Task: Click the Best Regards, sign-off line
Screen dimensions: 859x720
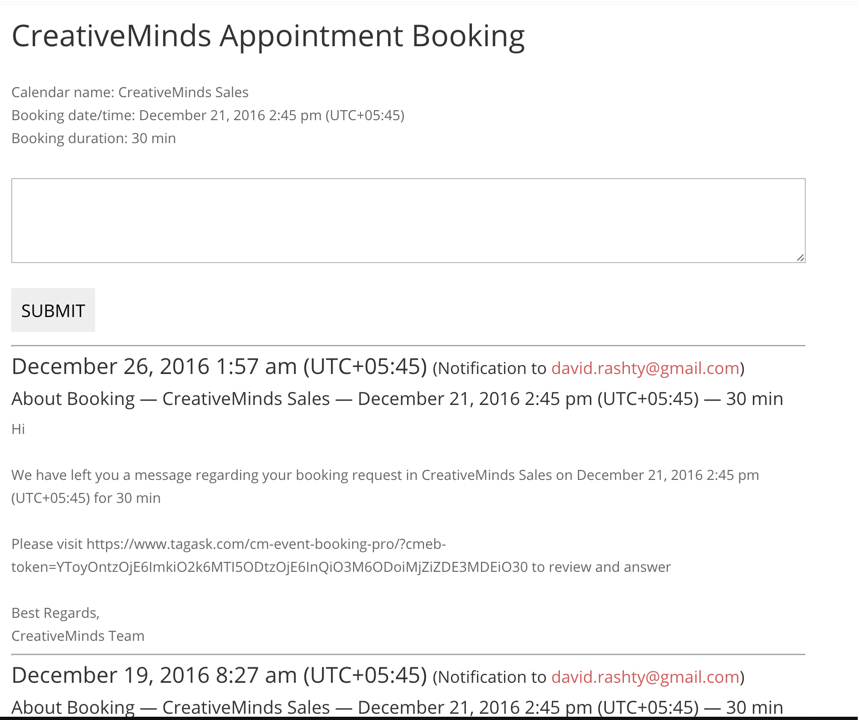Action: (x=55, y=613)
